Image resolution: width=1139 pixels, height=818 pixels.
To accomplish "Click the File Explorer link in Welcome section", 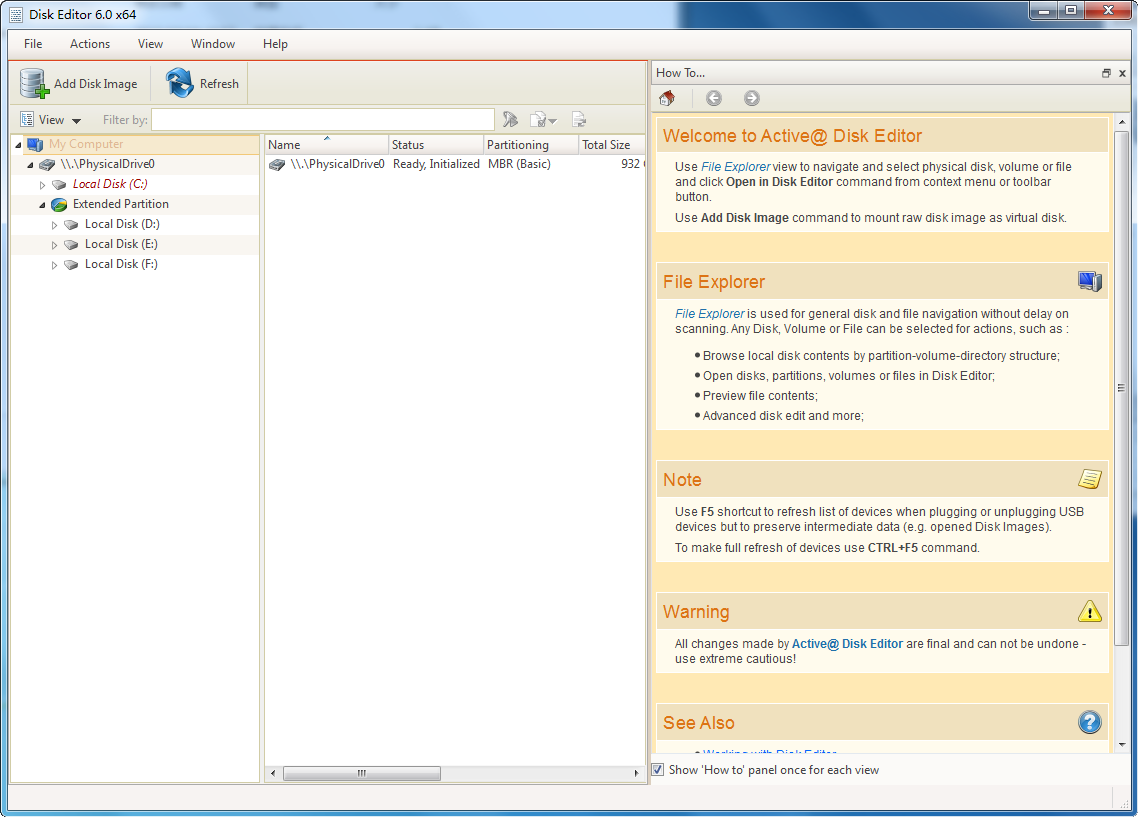I will pyautogui.click(x=735, y=167).
